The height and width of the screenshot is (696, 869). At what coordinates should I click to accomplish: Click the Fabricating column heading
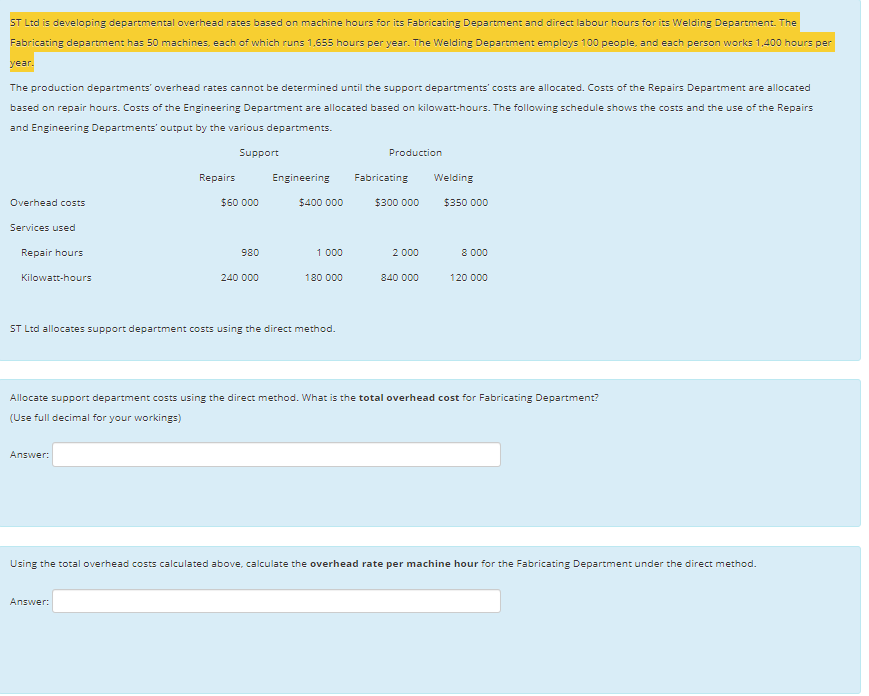click(381, 177)
